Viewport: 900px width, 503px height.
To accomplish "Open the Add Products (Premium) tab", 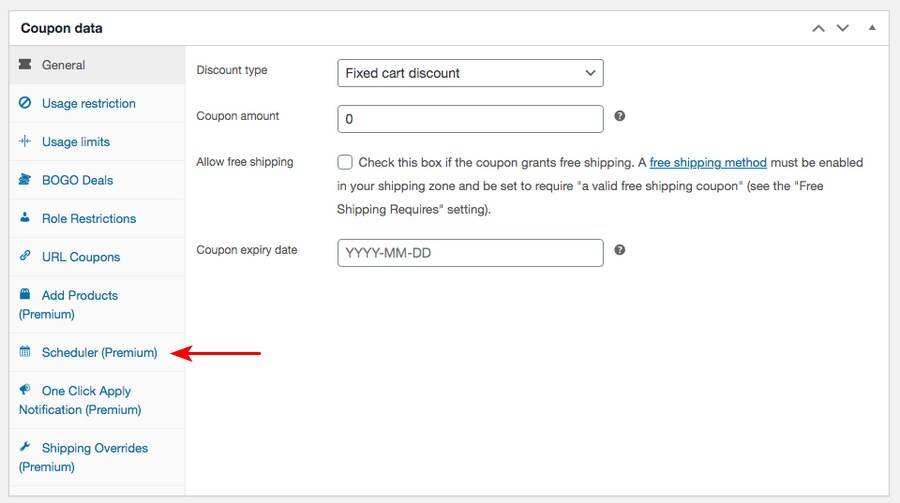I will pyautogui.click(x=97, y=304).
